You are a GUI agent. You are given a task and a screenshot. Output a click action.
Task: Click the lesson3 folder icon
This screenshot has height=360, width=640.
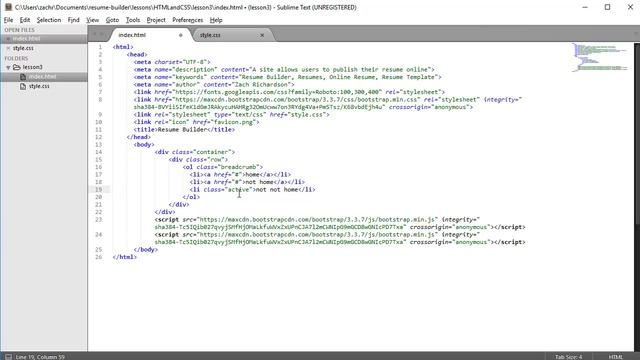click(17, 67)
